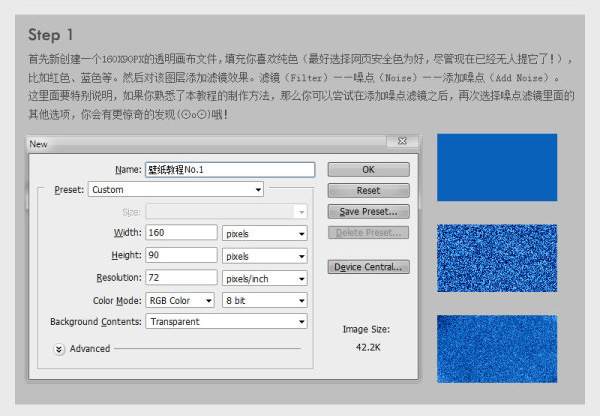Open the Height units dropdown
Image resolution: width=600 pixels, height=416 pixels.
click(264, 256)
